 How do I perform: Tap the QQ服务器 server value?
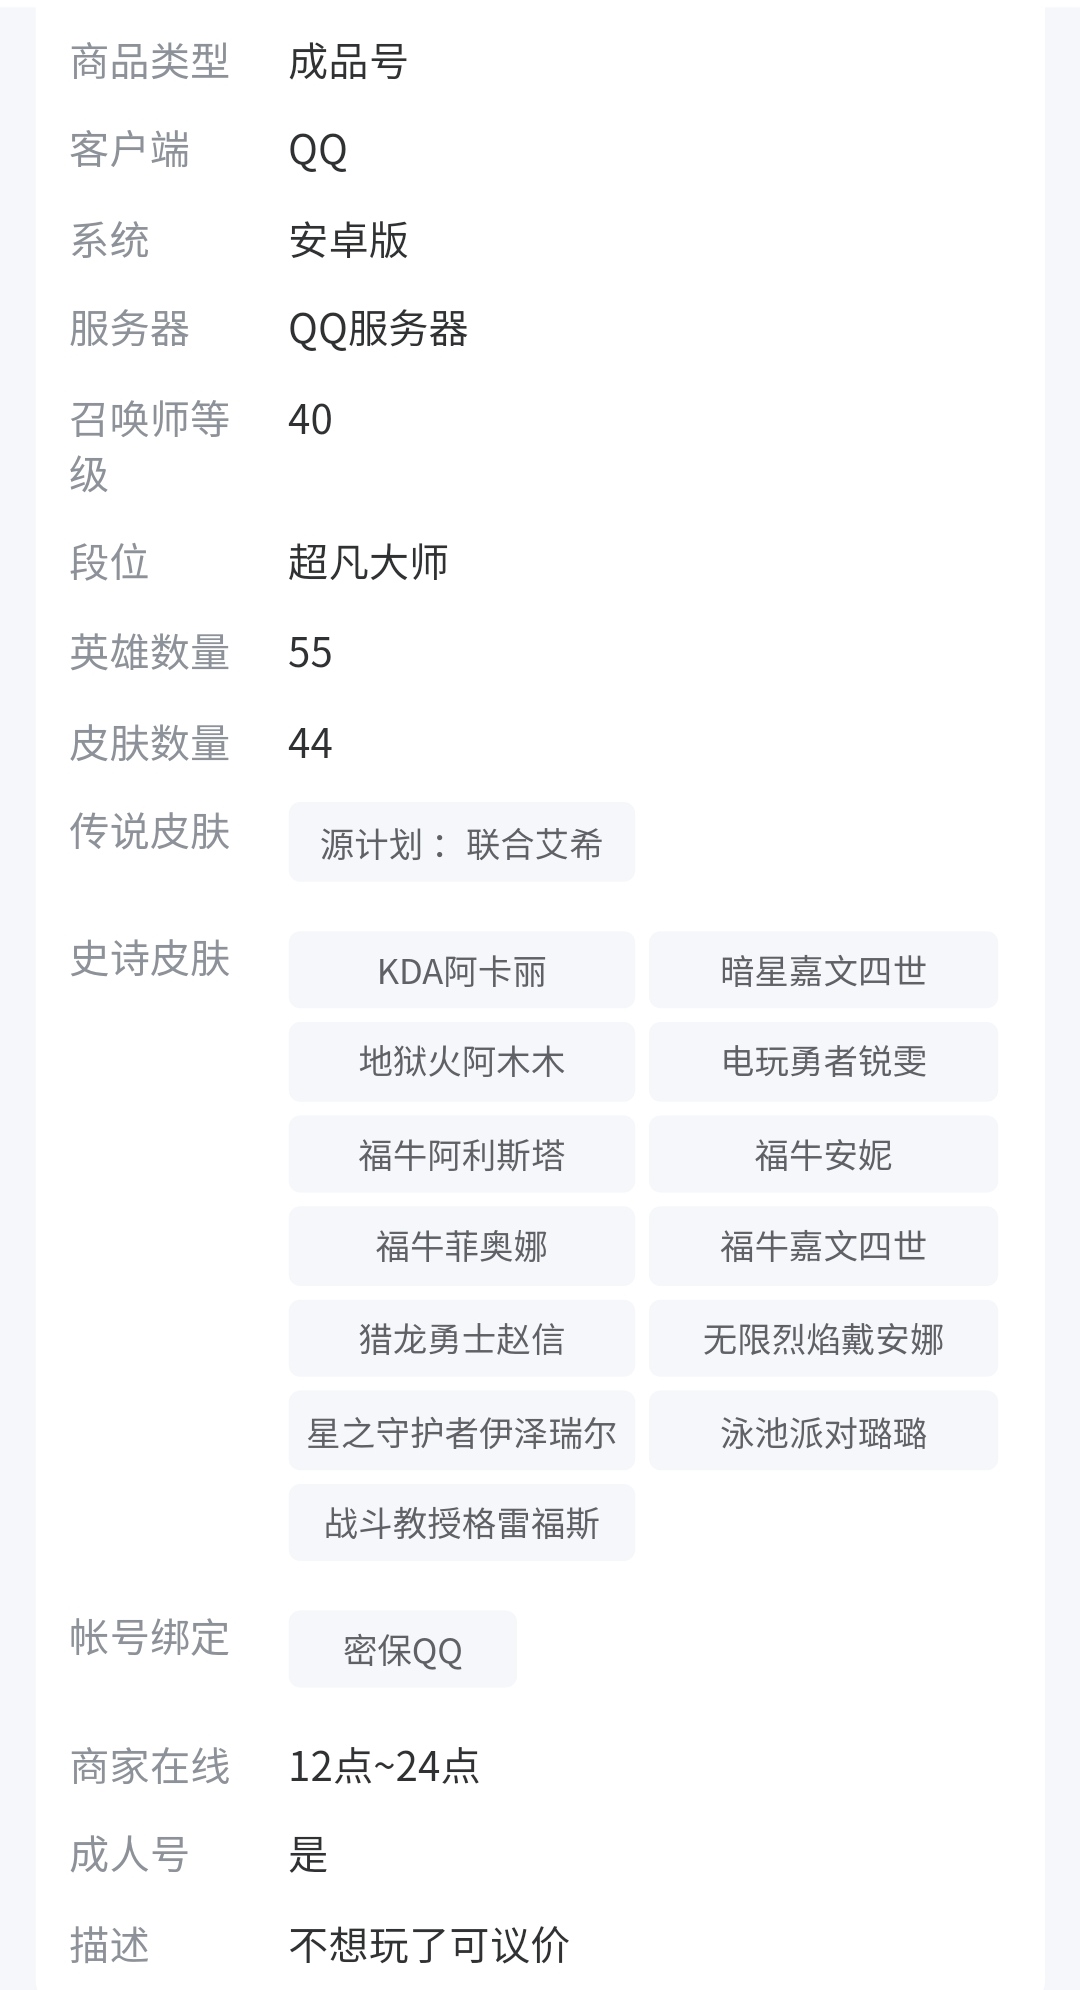(378, 329)
